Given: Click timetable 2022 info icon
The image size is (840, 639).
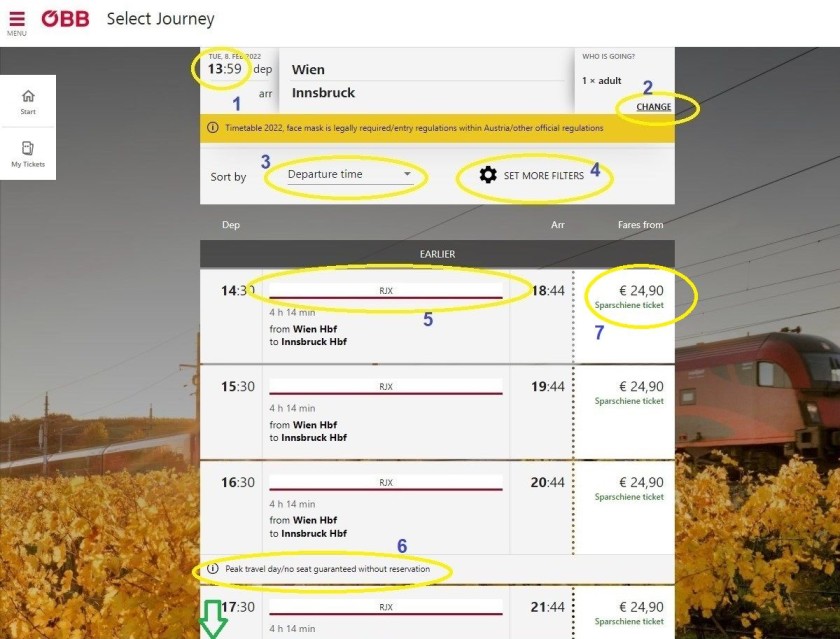Looking at the screenshot, I should [212, 128].
